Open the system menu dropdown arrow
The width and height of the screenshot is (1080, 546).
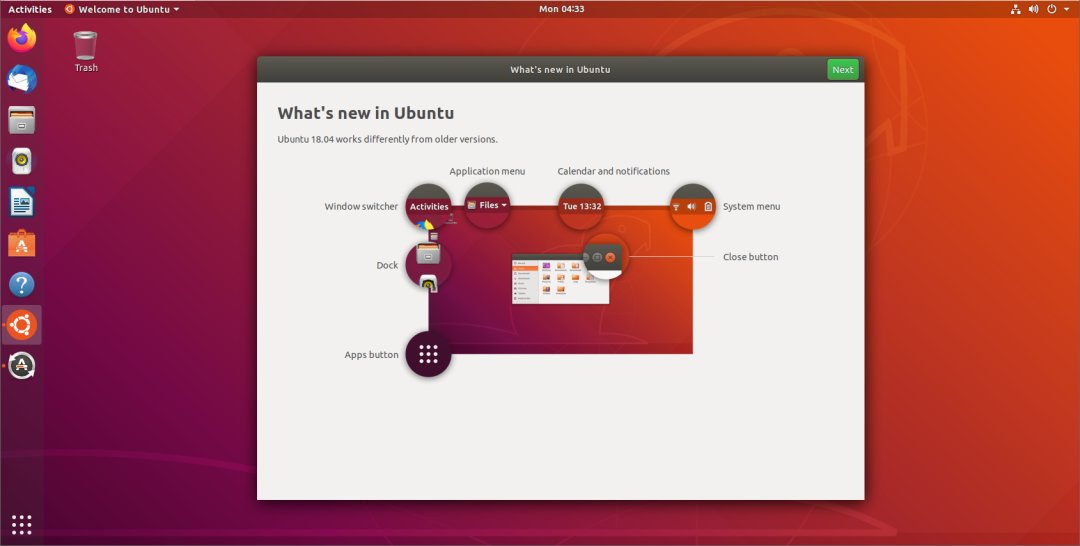click(1066, 10)
